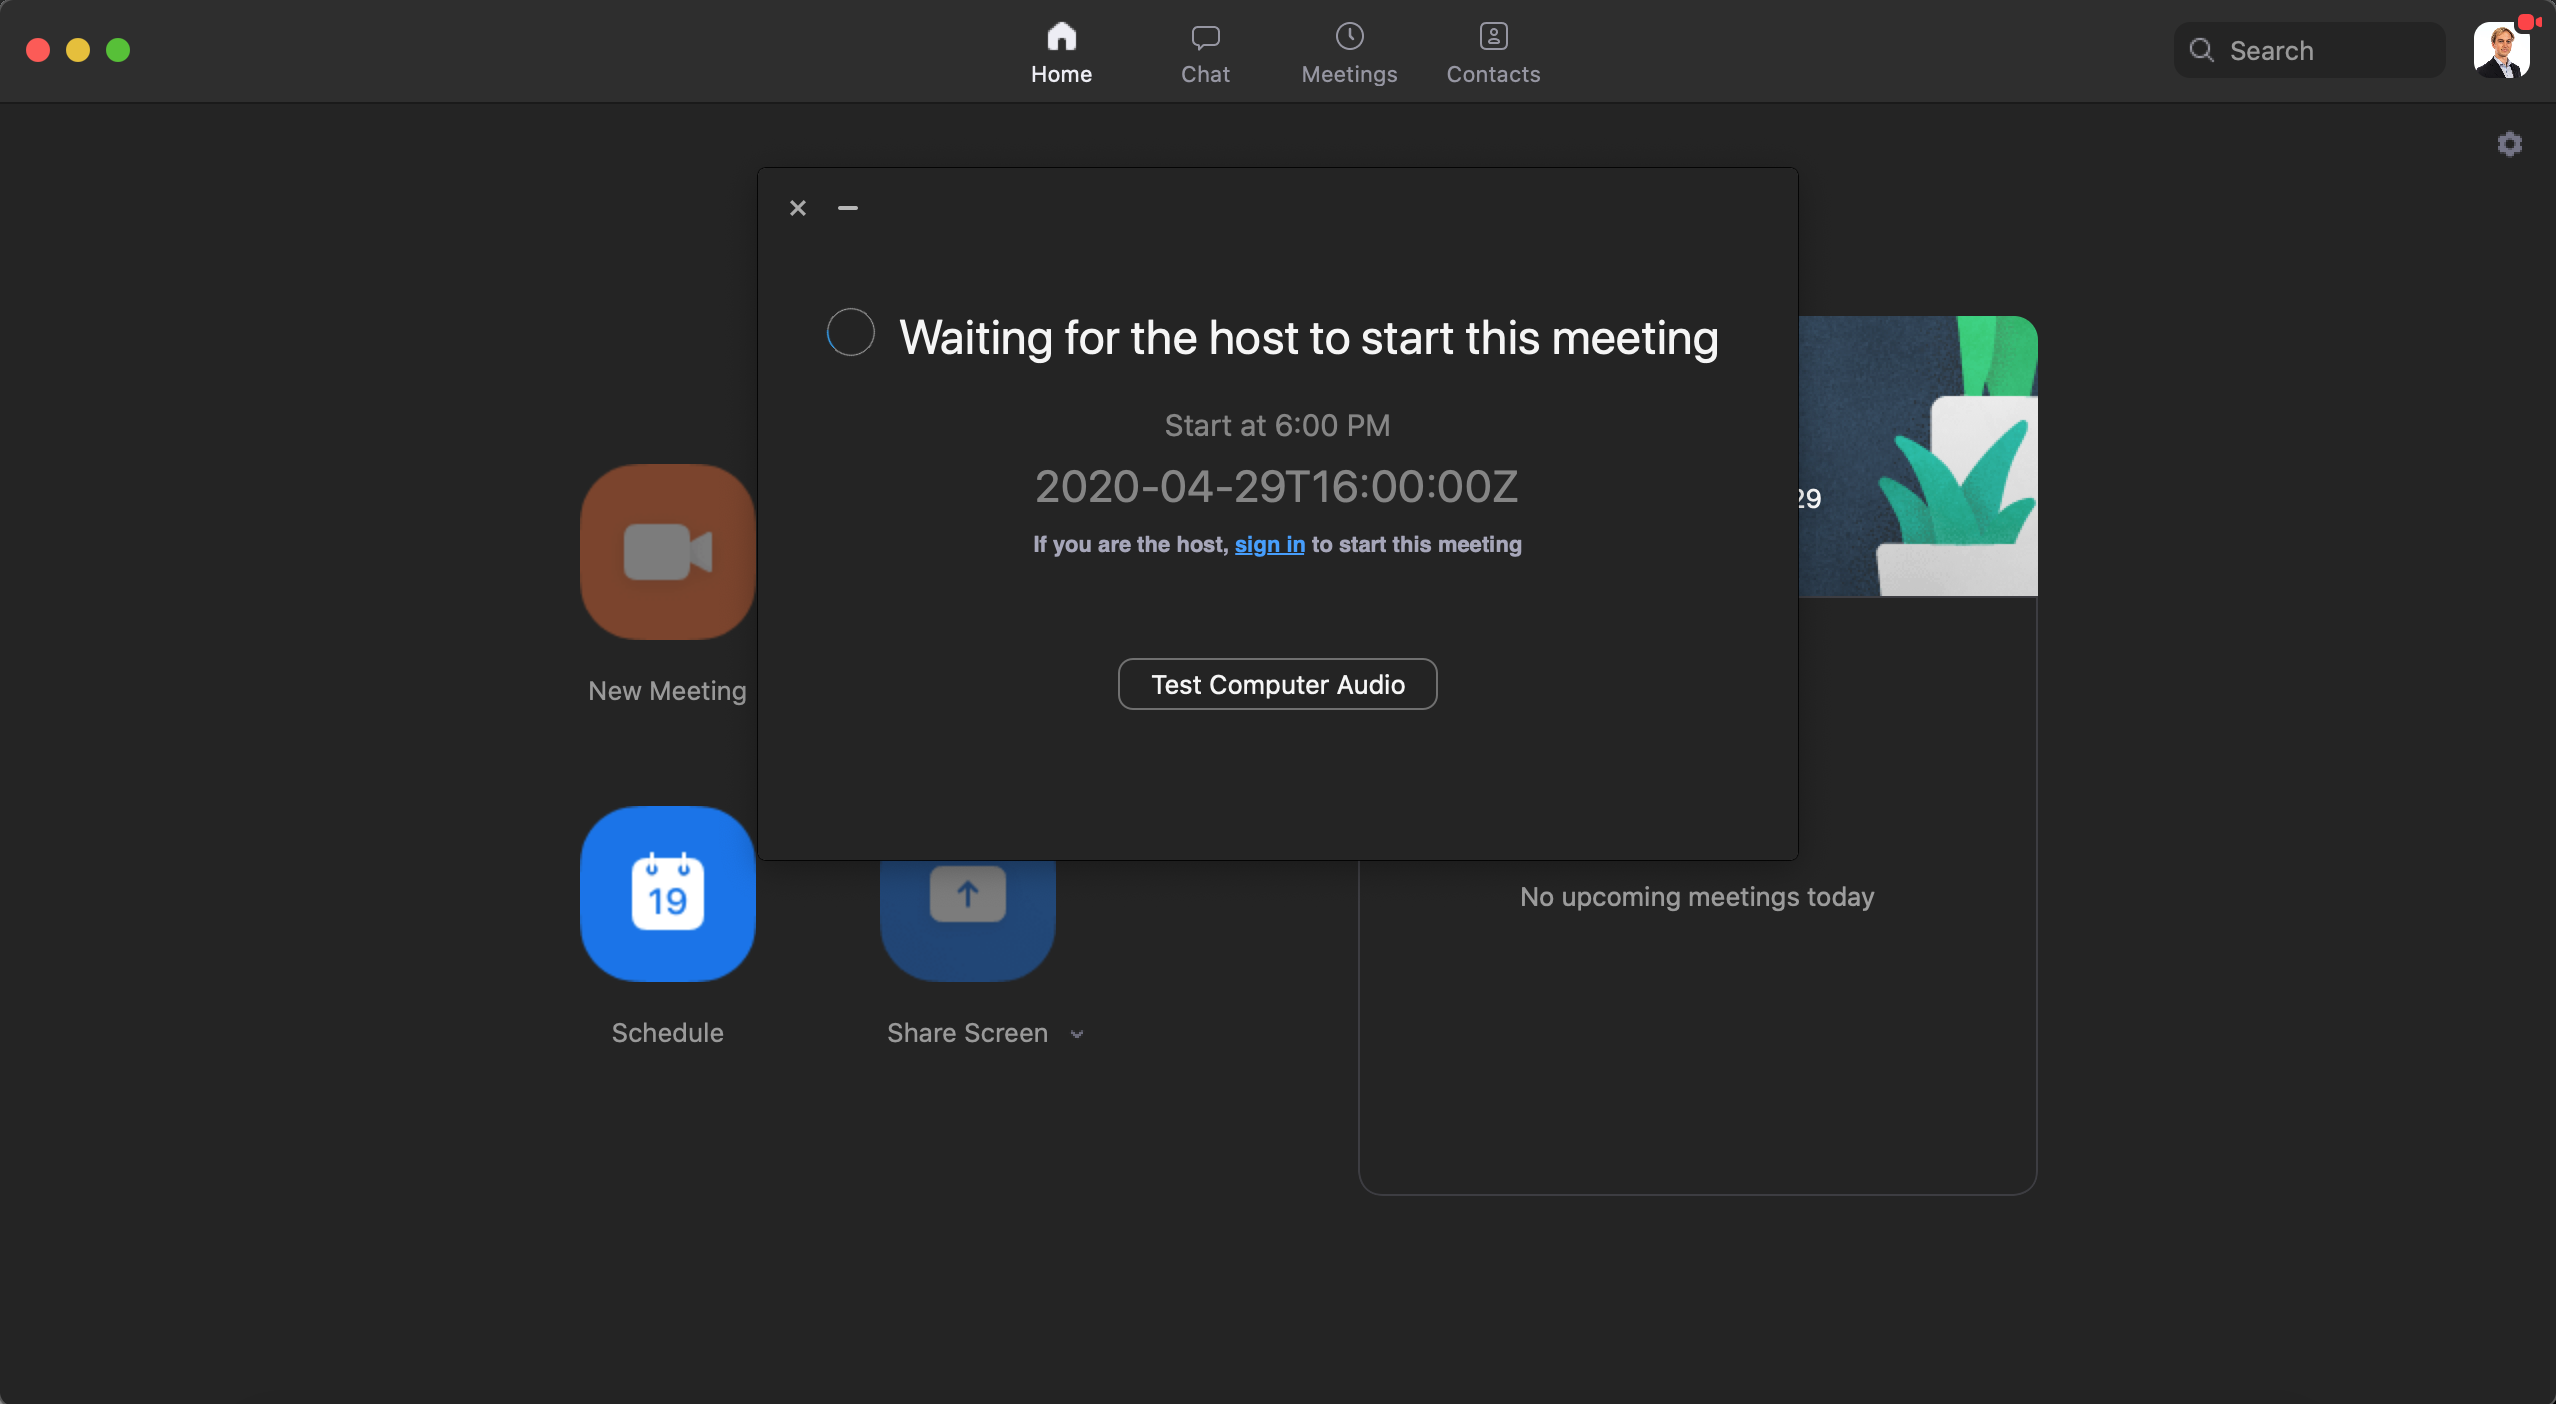
Task: Minimize Zoom window with yellow button
Action: [78, 50]
